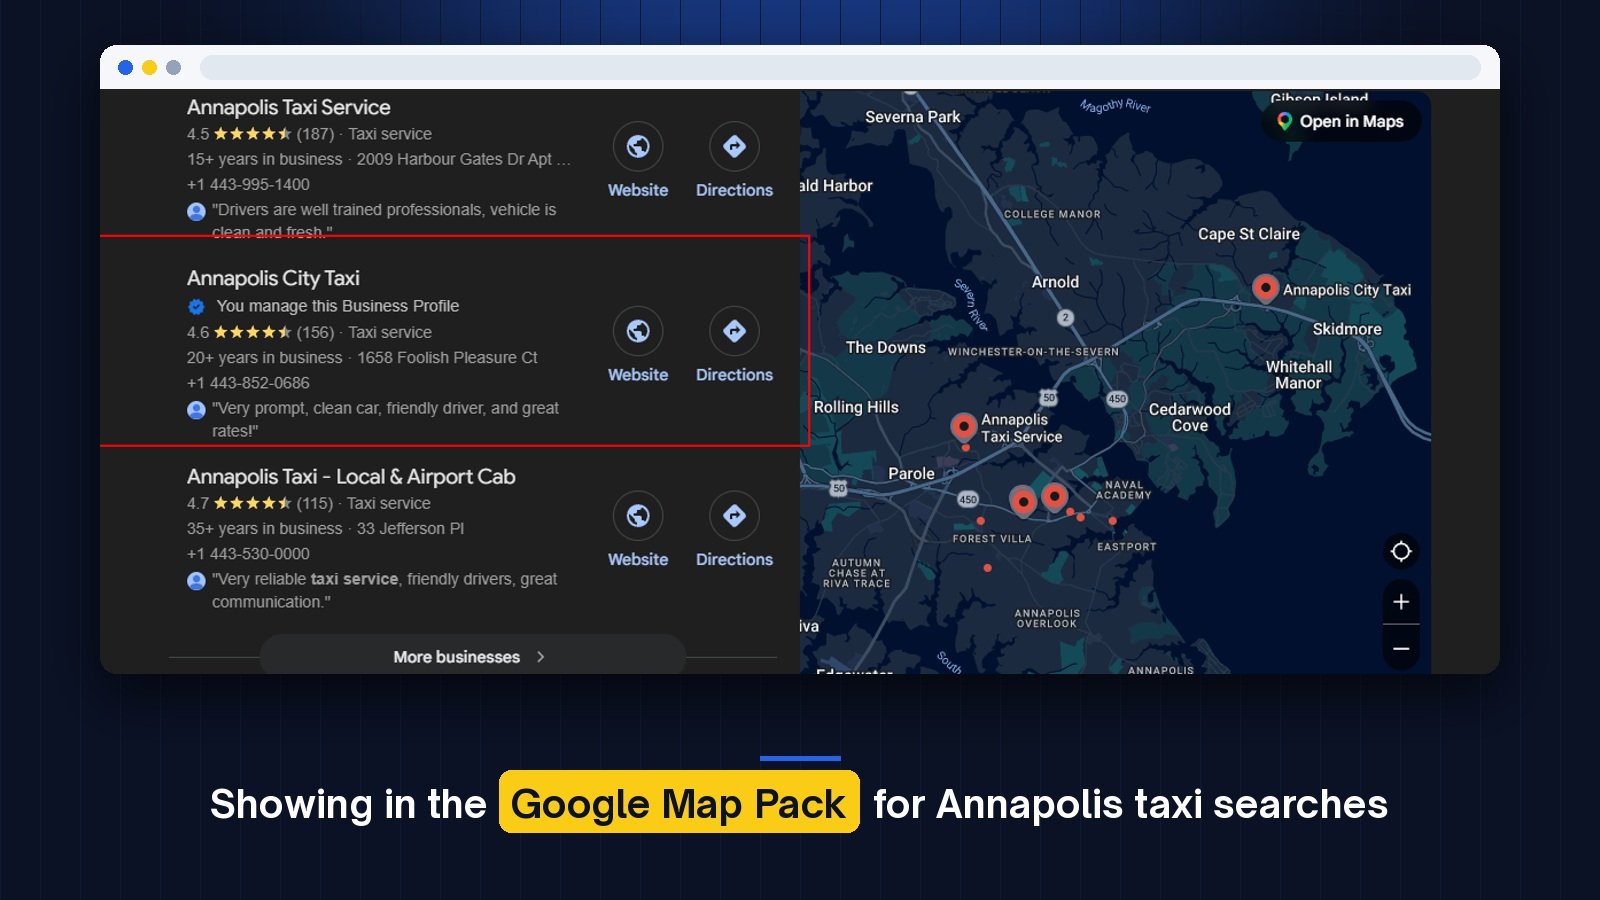Click the (156) review count

pyautogui.click(x=315, y=332)
